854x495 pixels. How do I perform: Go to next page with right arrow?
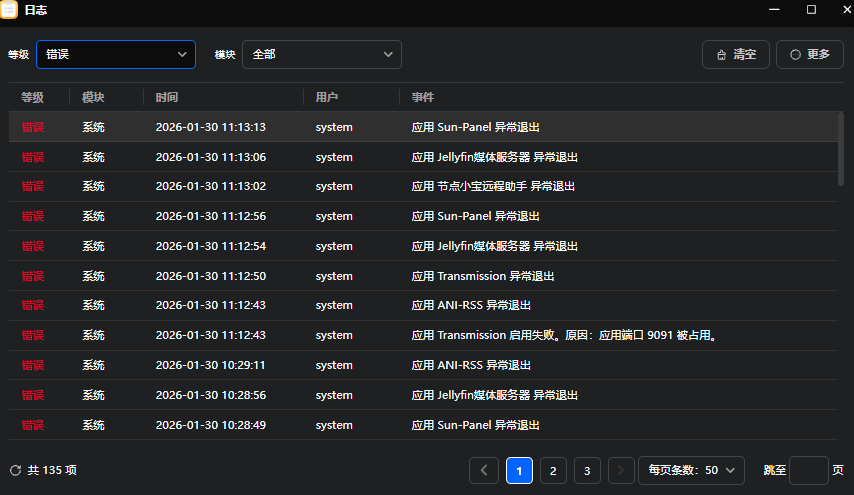[x=621, y=470]
